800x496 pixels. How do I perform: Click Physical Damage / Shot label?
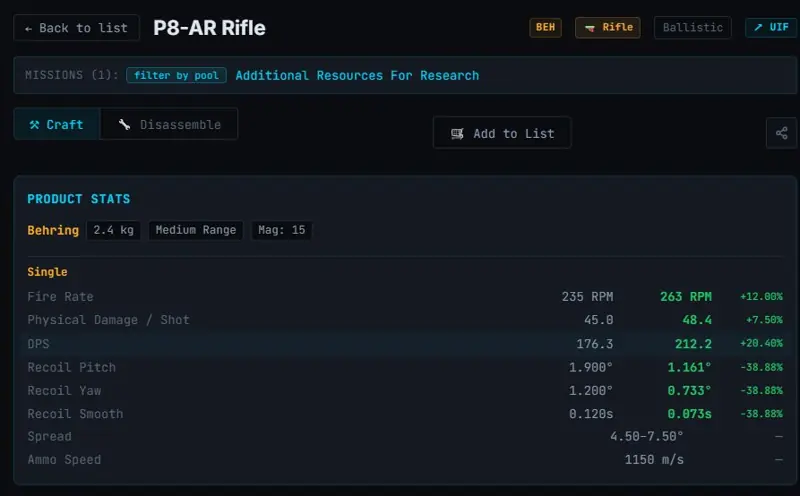[x=108, y=320]
